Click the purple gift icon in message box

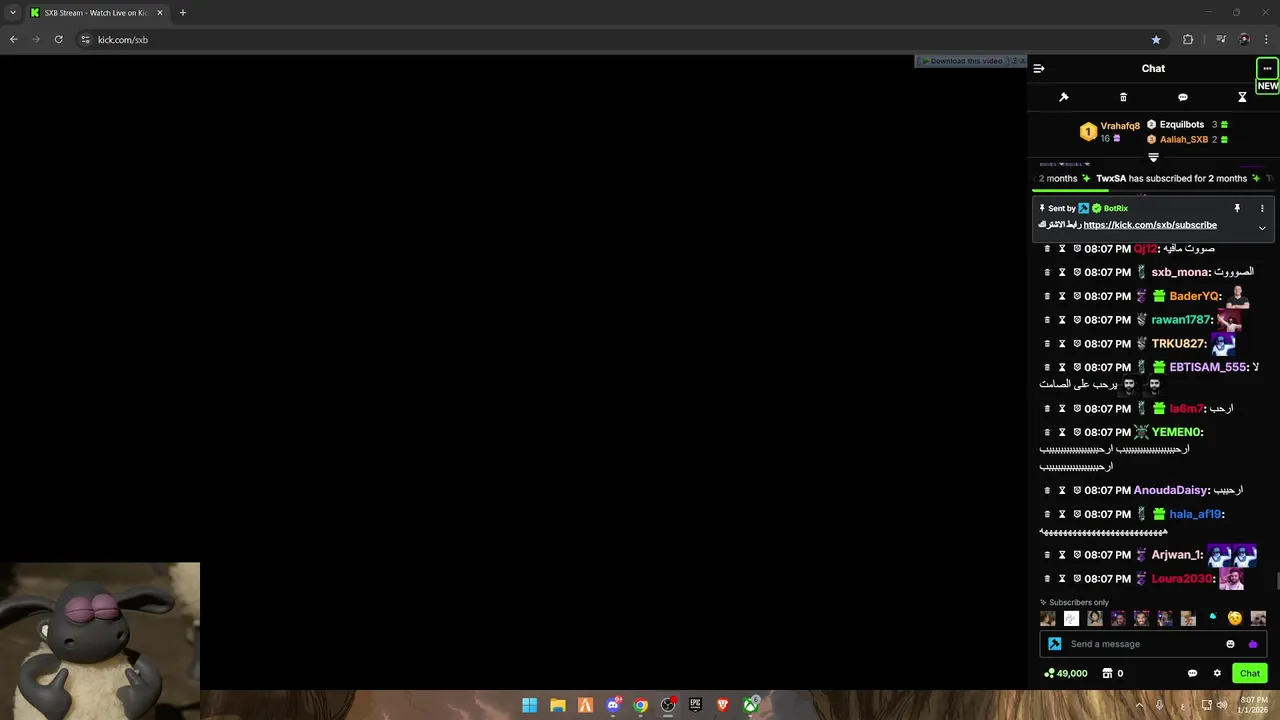(x=1253, y=644)
